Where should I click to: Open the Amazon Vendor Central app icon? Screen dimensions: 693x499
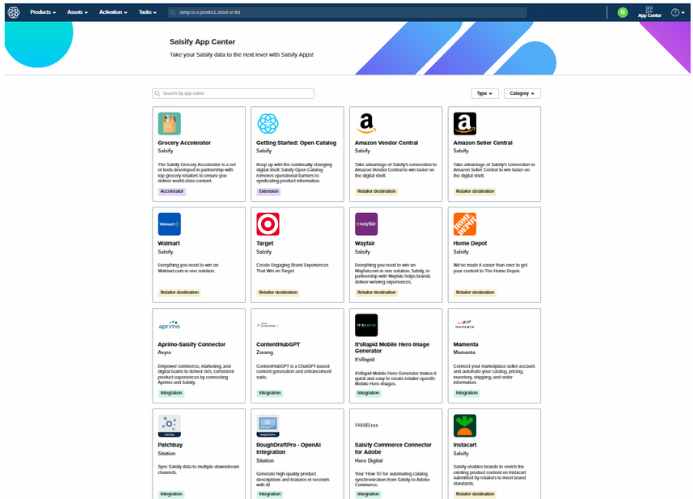pyautogui.click(x=366, y=123)
